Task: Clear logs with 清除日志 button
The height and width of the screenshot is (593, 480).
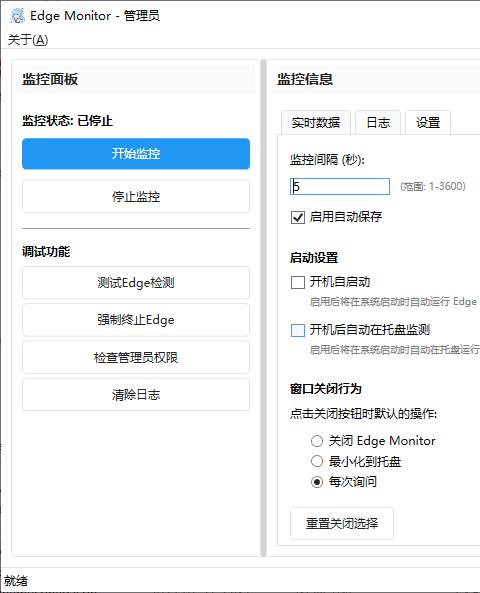Action: (136, 395)
